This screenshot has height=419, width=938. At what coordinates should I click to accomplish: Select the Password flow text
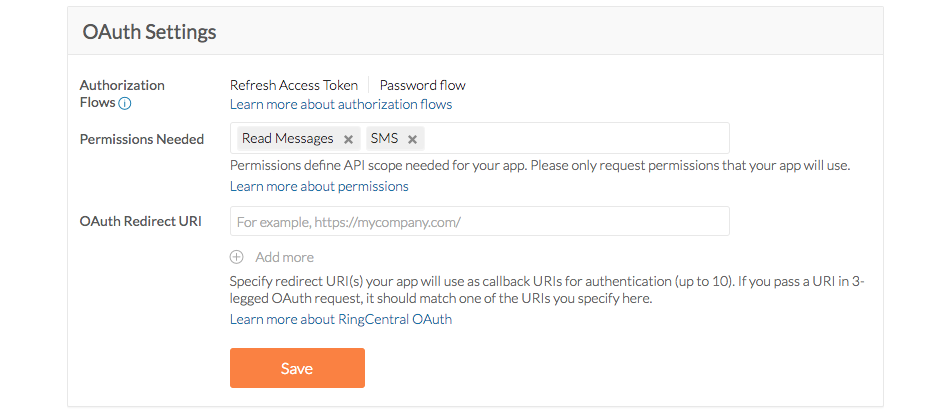click(x=422, y=85)
